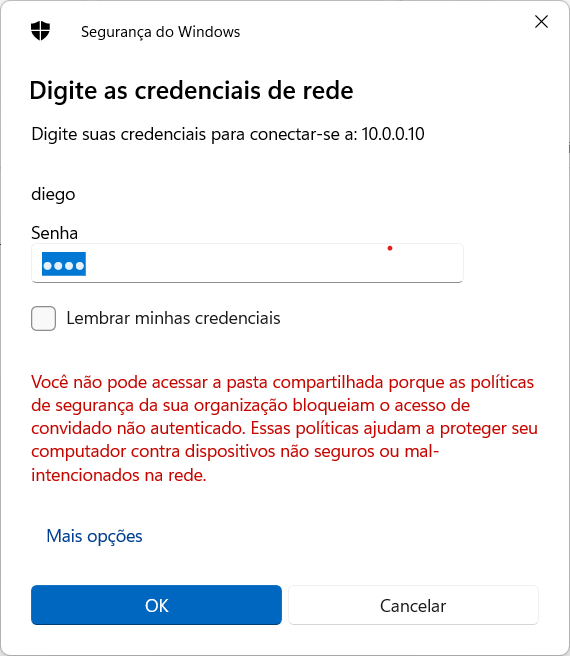Click the highlighted password dots
This screenshot has width=570, height=656.
click(x=64, y=264)
